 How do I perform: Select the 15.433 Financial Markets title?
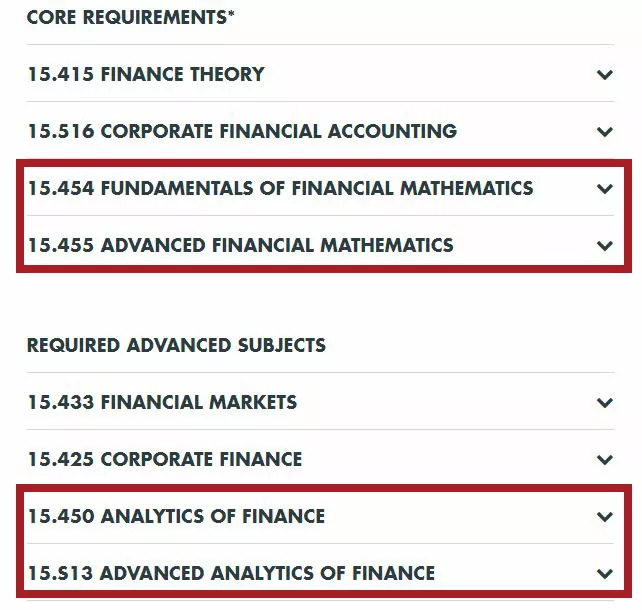click(x=162, y=402)
